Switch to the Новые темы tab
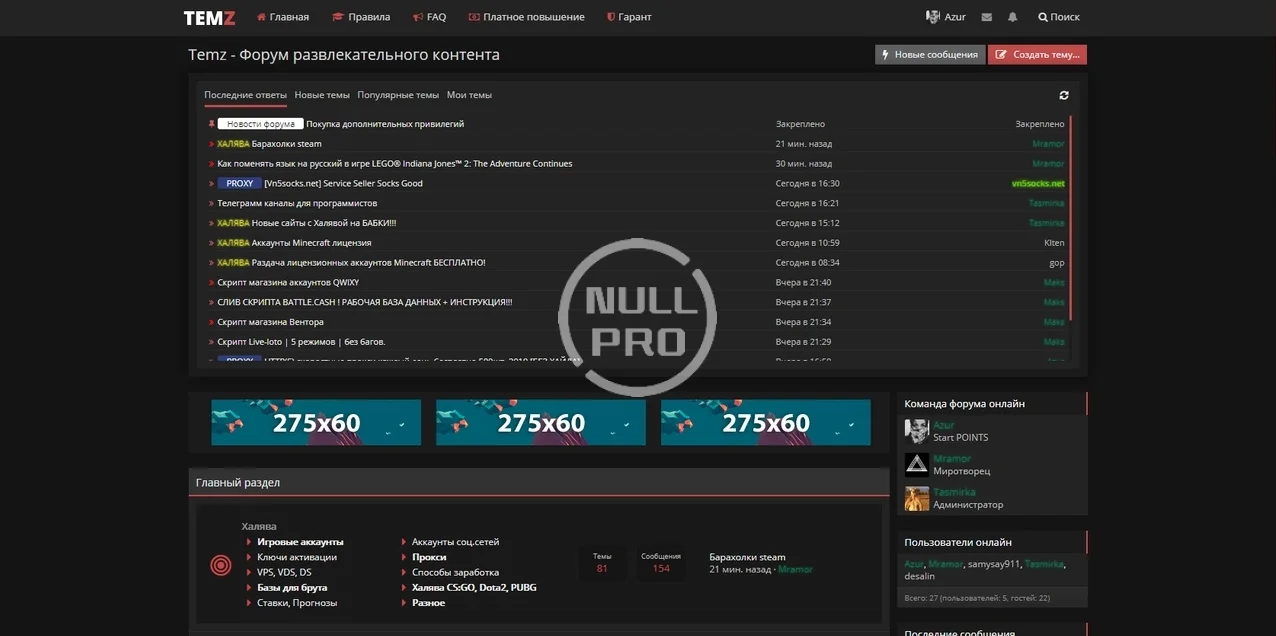The height and width of the screenshot is (636, 1276). pos(322,95)
